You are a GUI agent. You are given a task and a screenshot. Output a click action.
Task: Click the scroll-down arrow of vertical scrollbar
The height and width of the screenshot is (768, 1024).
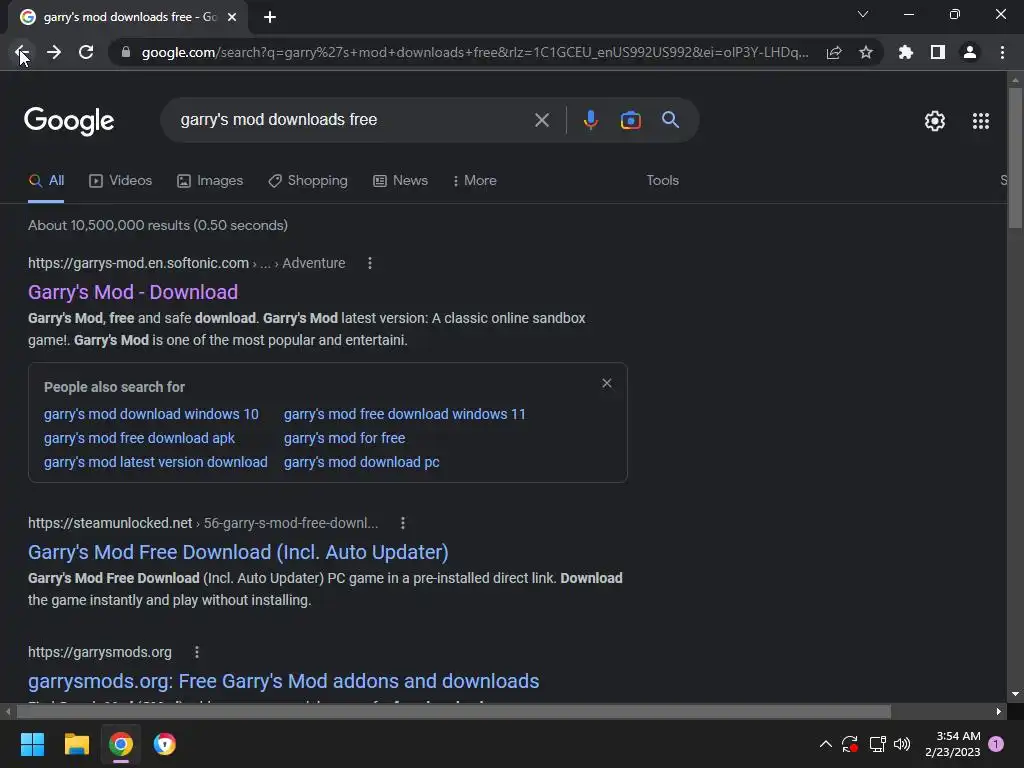(x=1015, y=694)
